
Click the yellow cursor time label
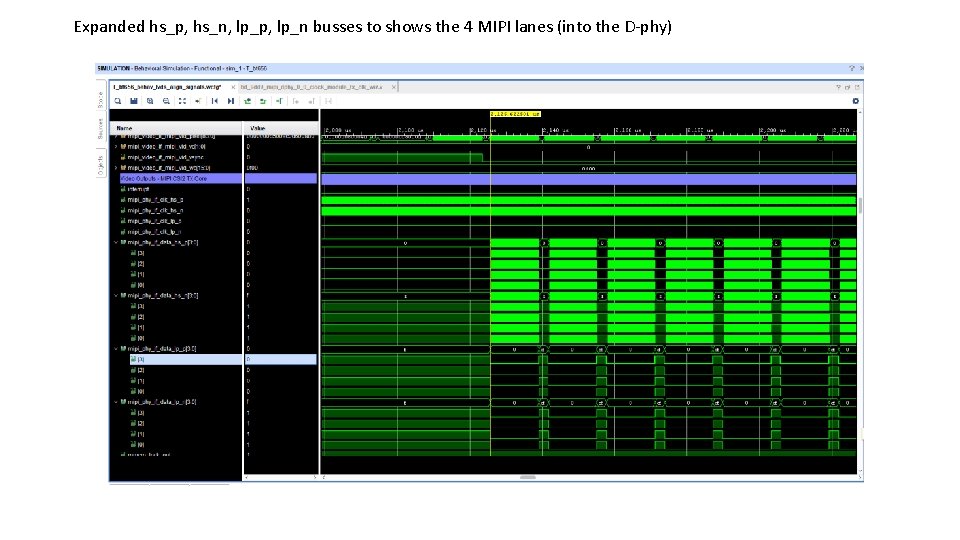515,114
